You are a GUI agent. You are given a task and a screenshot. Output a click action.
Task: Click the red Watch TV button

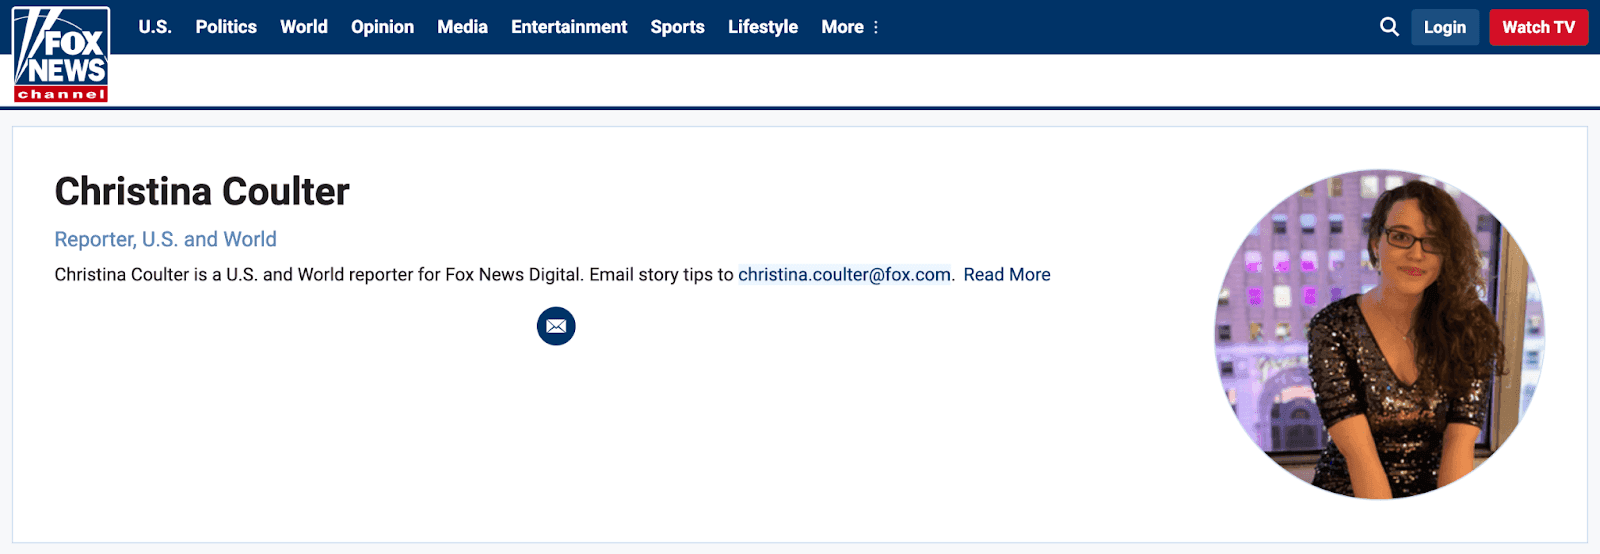point(1538,27)
